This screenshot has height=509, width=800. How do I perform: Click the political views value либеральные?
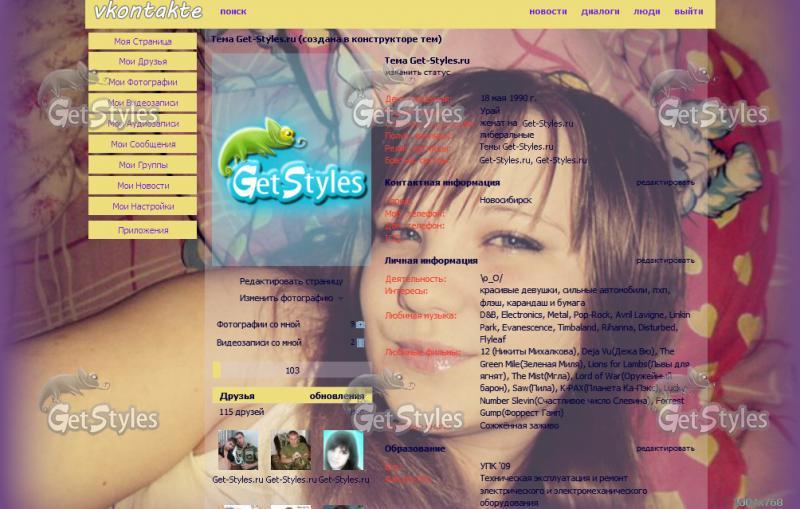[x=507, y=135]
